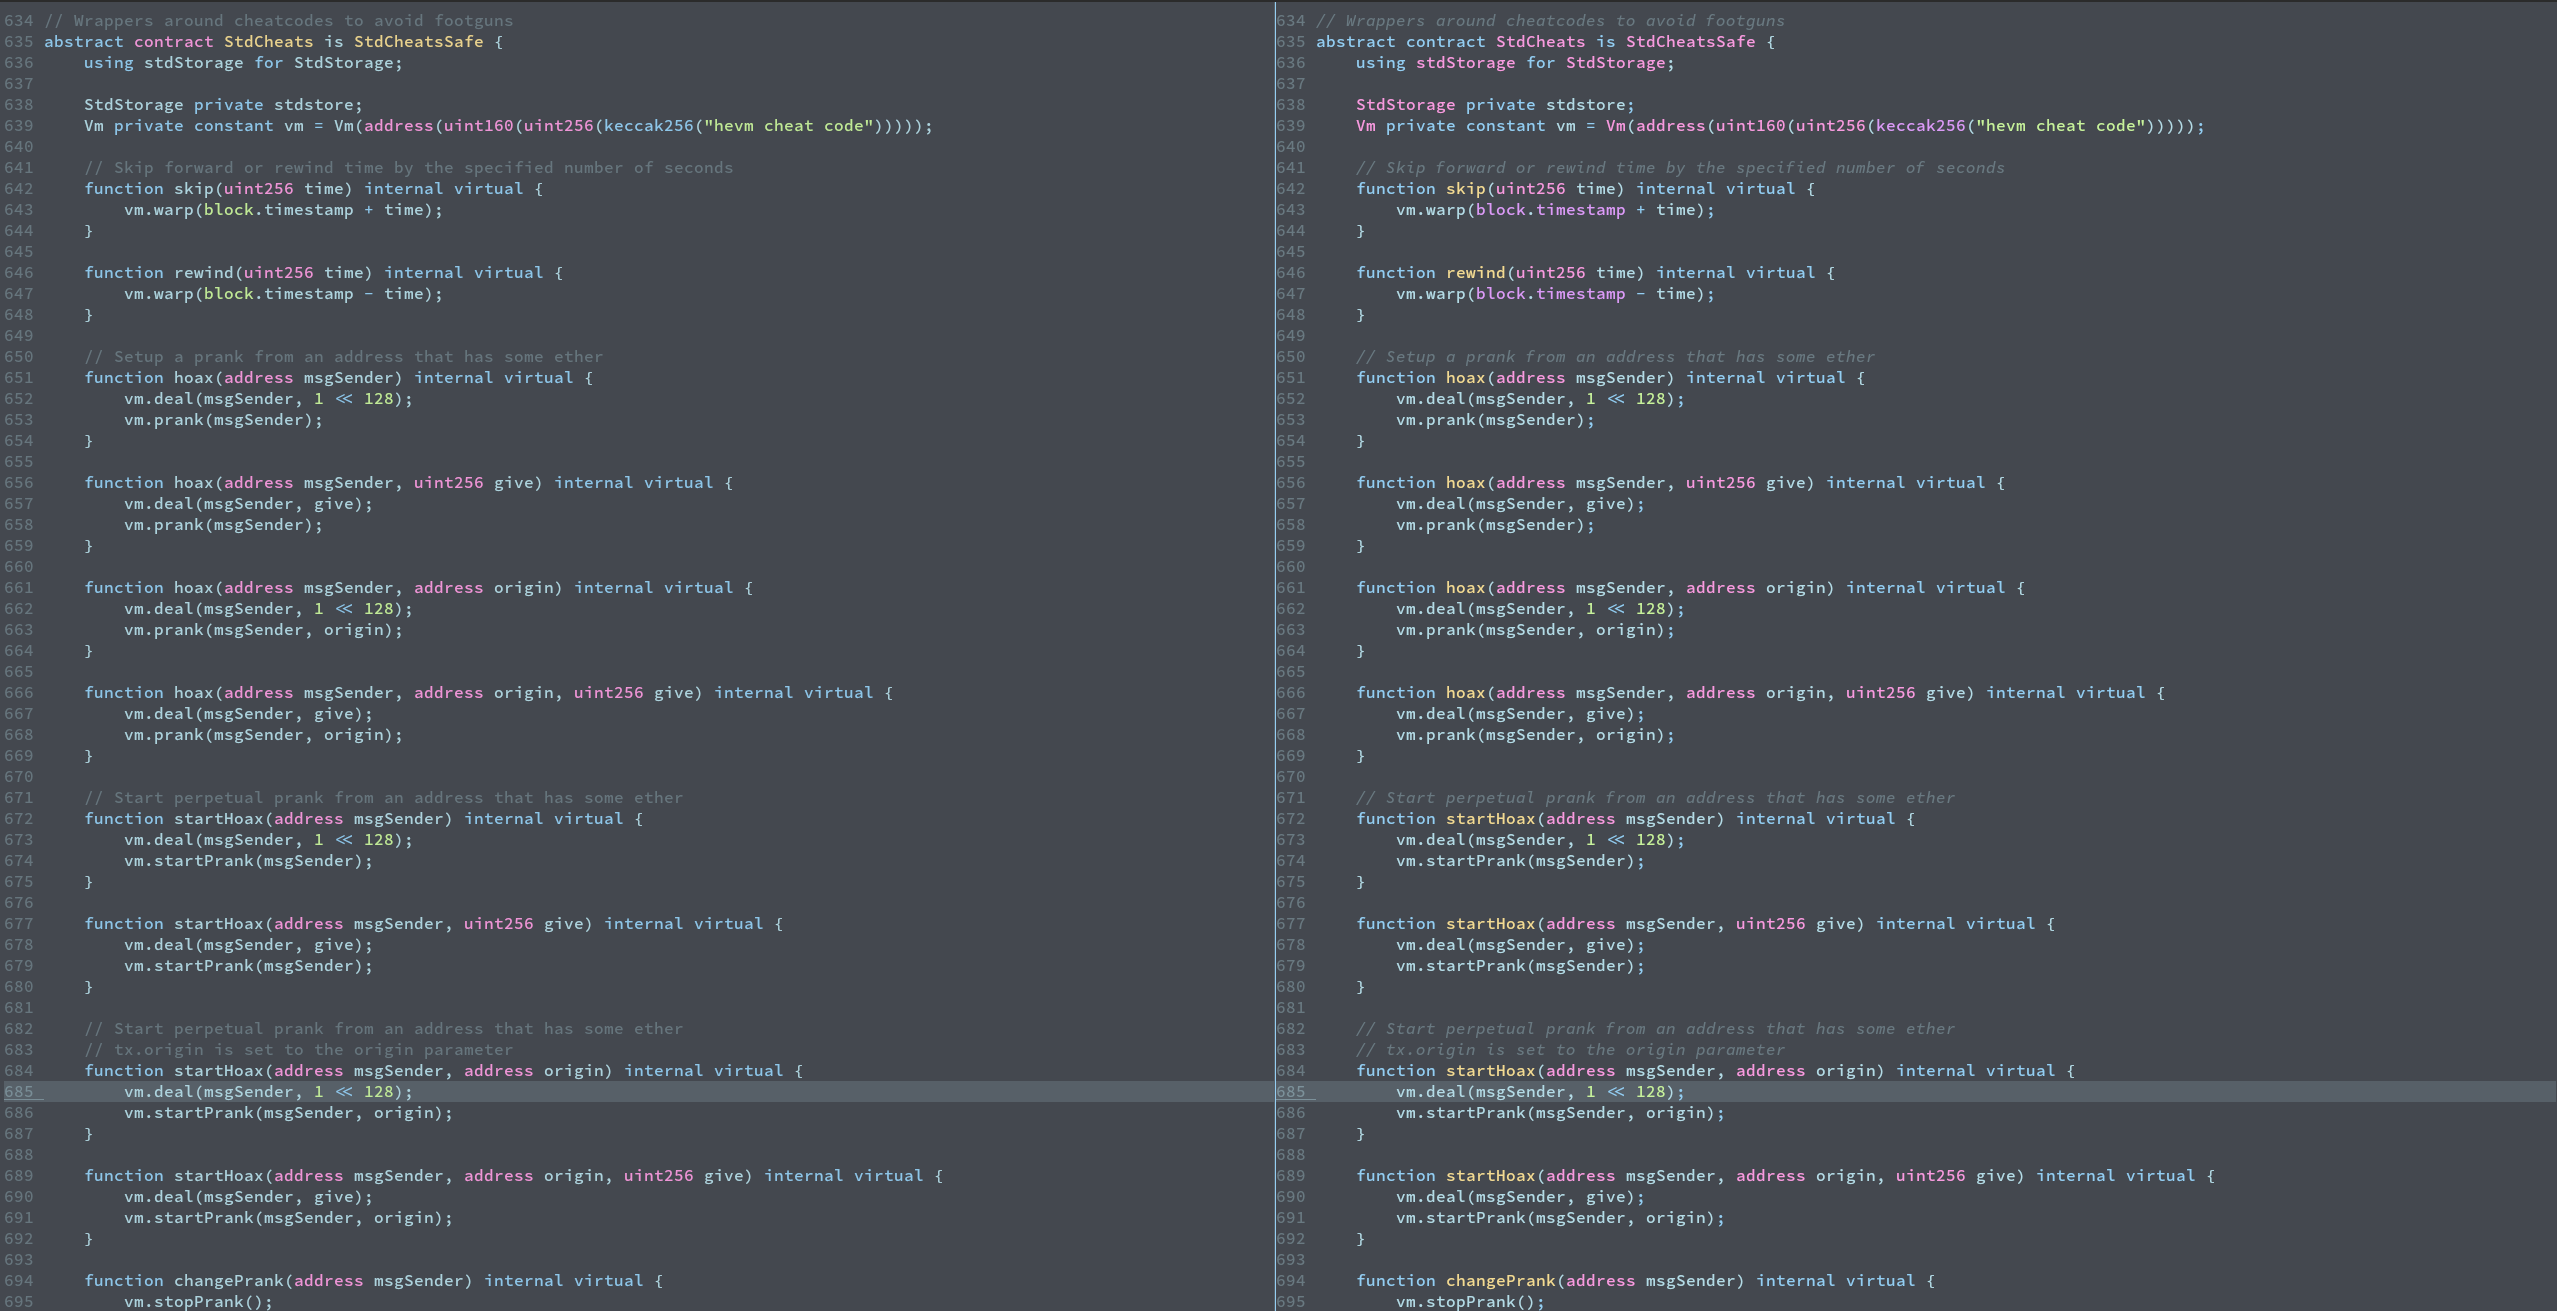Click 'vm.startPrank(msgSender);' line 679 in right pane
The height and width of the screenshot is (1311, 2557).
coord(1520,966)
